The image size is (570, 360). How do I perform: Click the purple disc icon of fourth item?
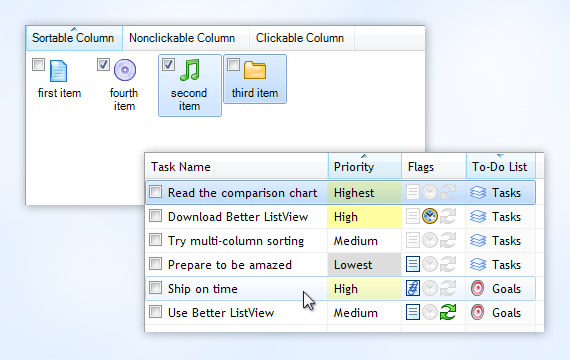click(x=125, y=70)
